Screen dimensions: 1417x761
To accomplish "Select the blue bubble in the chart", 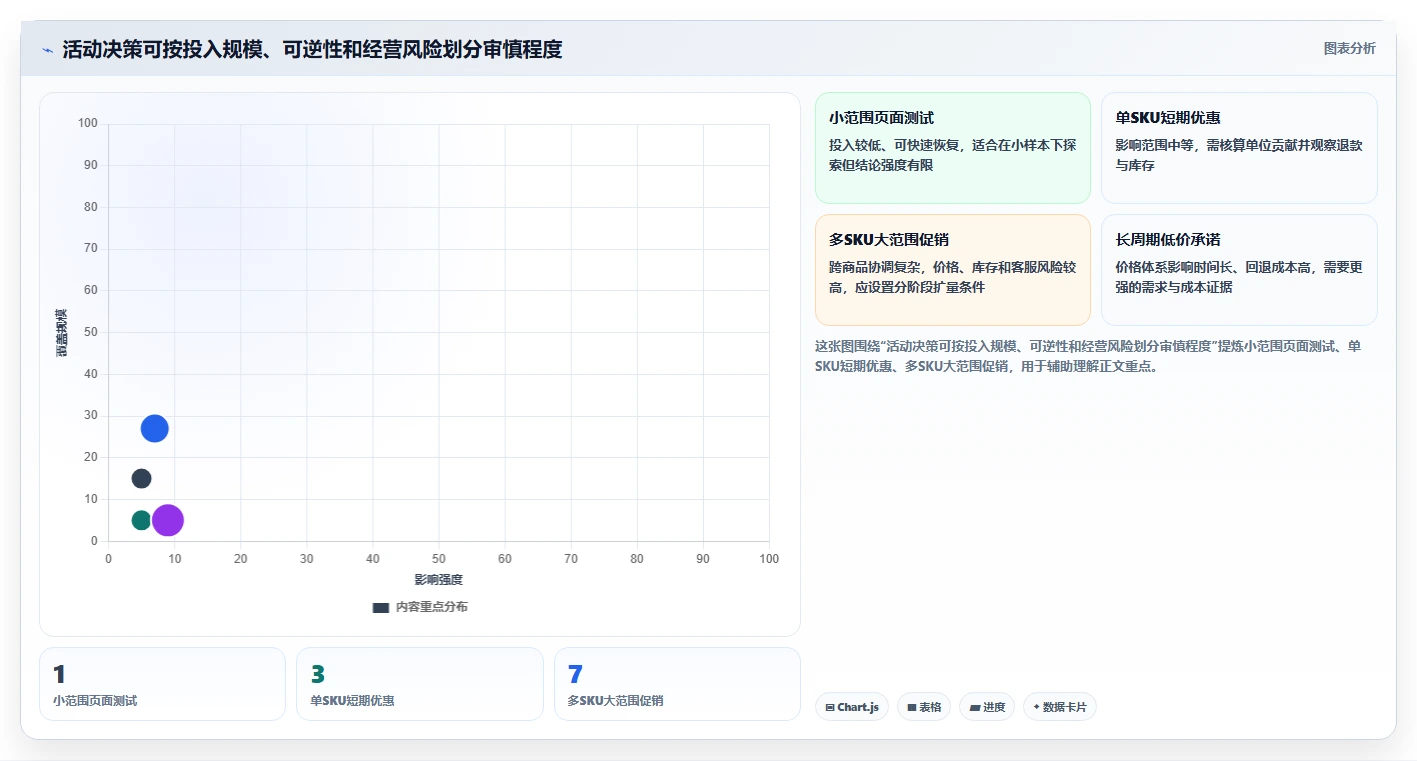I will coord(154,428).
